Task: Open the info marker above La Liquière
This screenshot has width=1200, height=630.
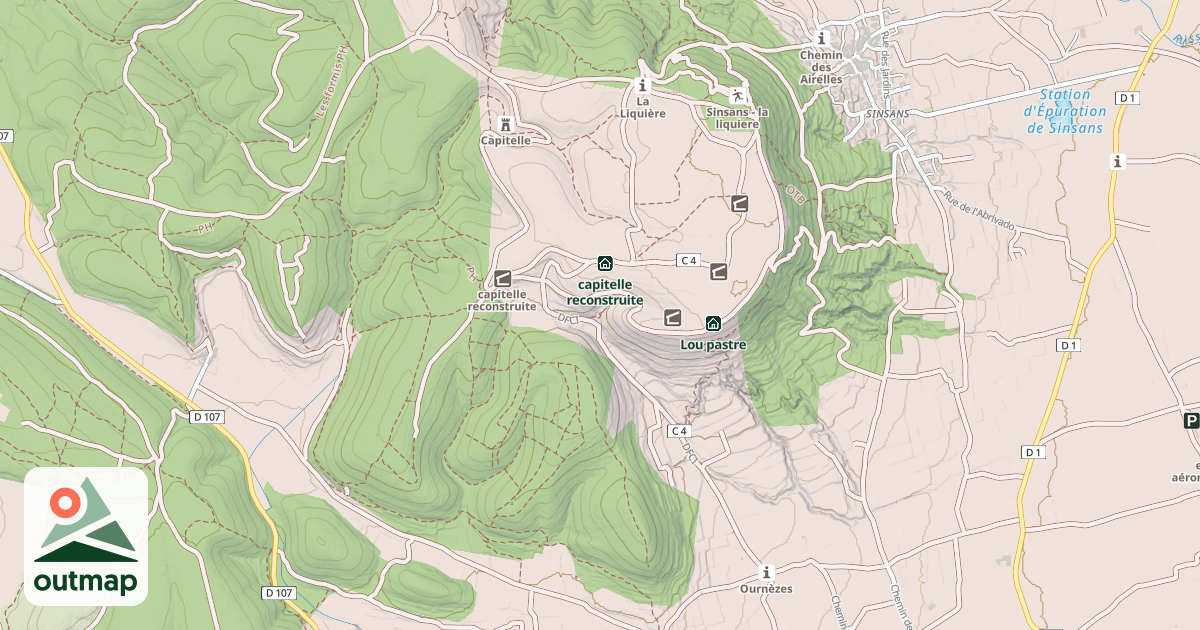Action: tap(643, 85)
